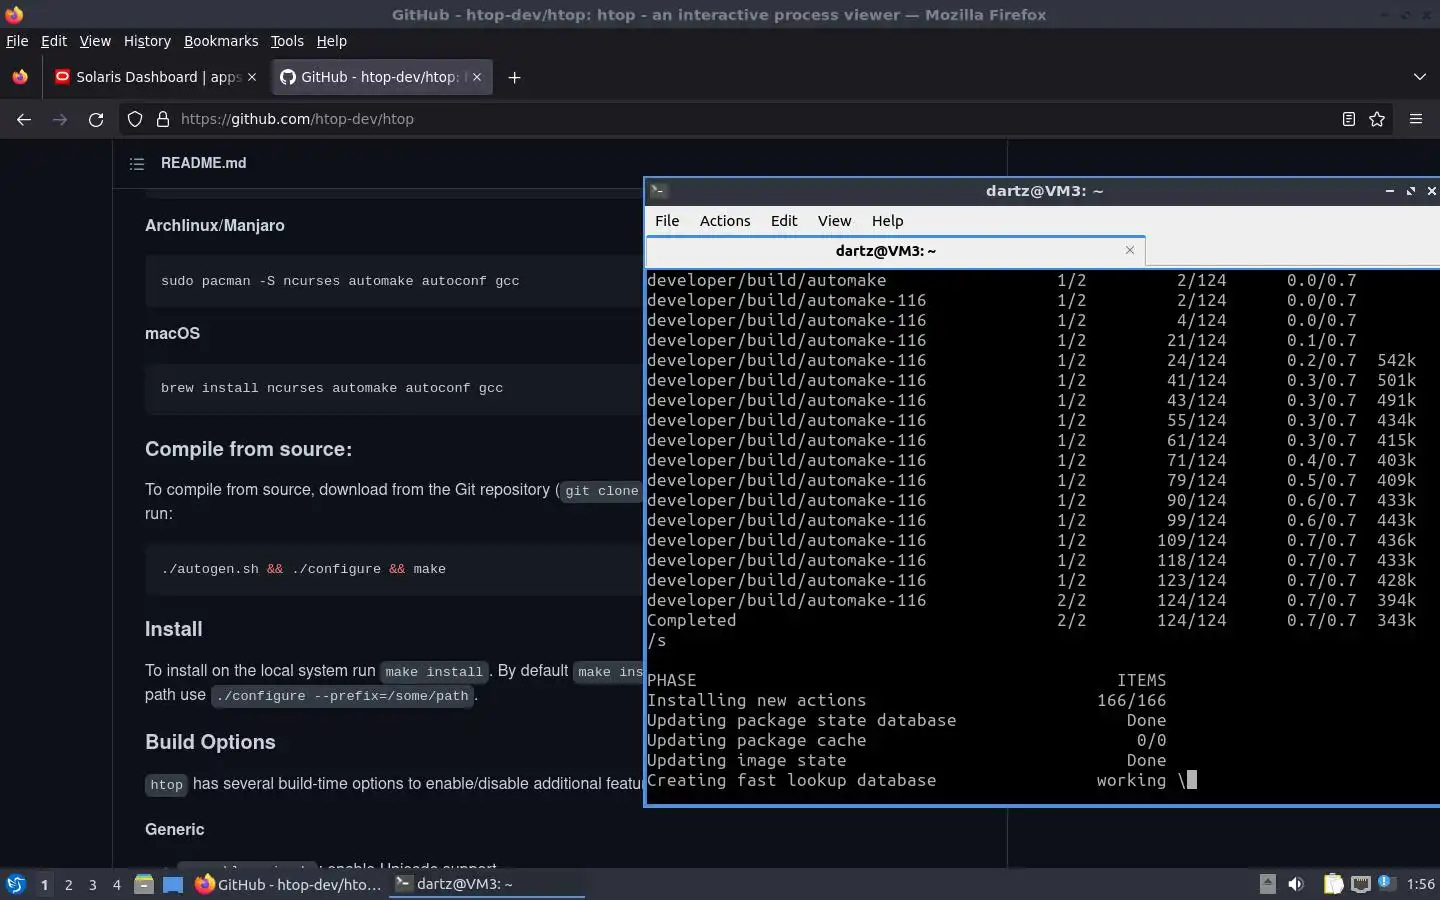1440x900 pixels.
Task: Click the Firefox forward arrow
Action: [x=60, y=119]
